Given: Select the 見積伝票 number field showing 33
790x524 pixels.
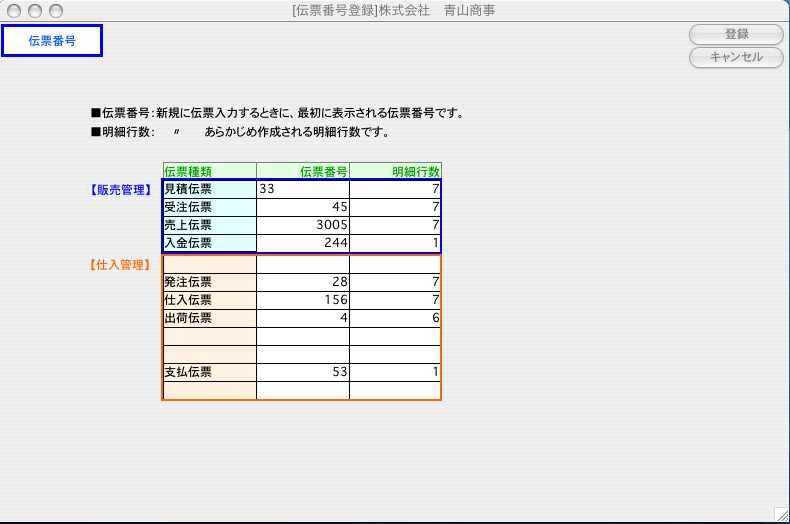Looking at the screenshot, I should [303, 189].
